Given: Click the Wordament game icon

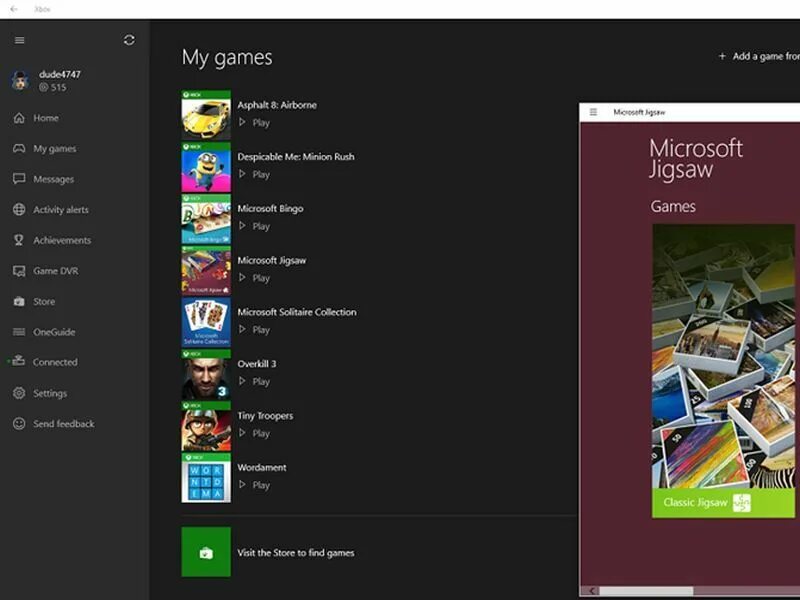Looking at the screenshot, I should (x=206, y=478).
